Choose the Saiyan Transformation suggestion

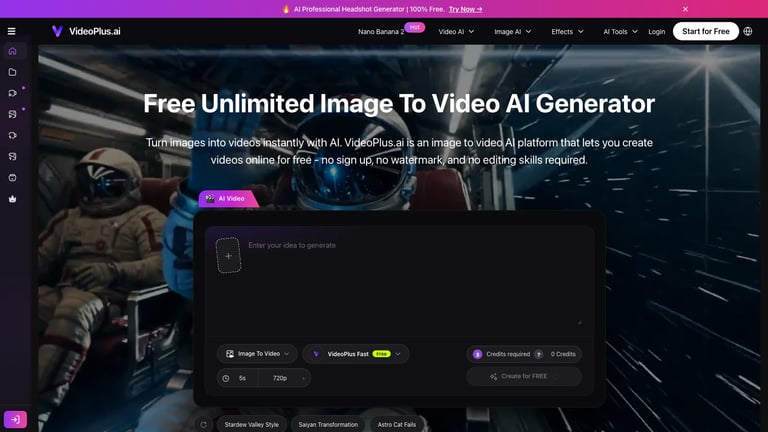(328, 425)
